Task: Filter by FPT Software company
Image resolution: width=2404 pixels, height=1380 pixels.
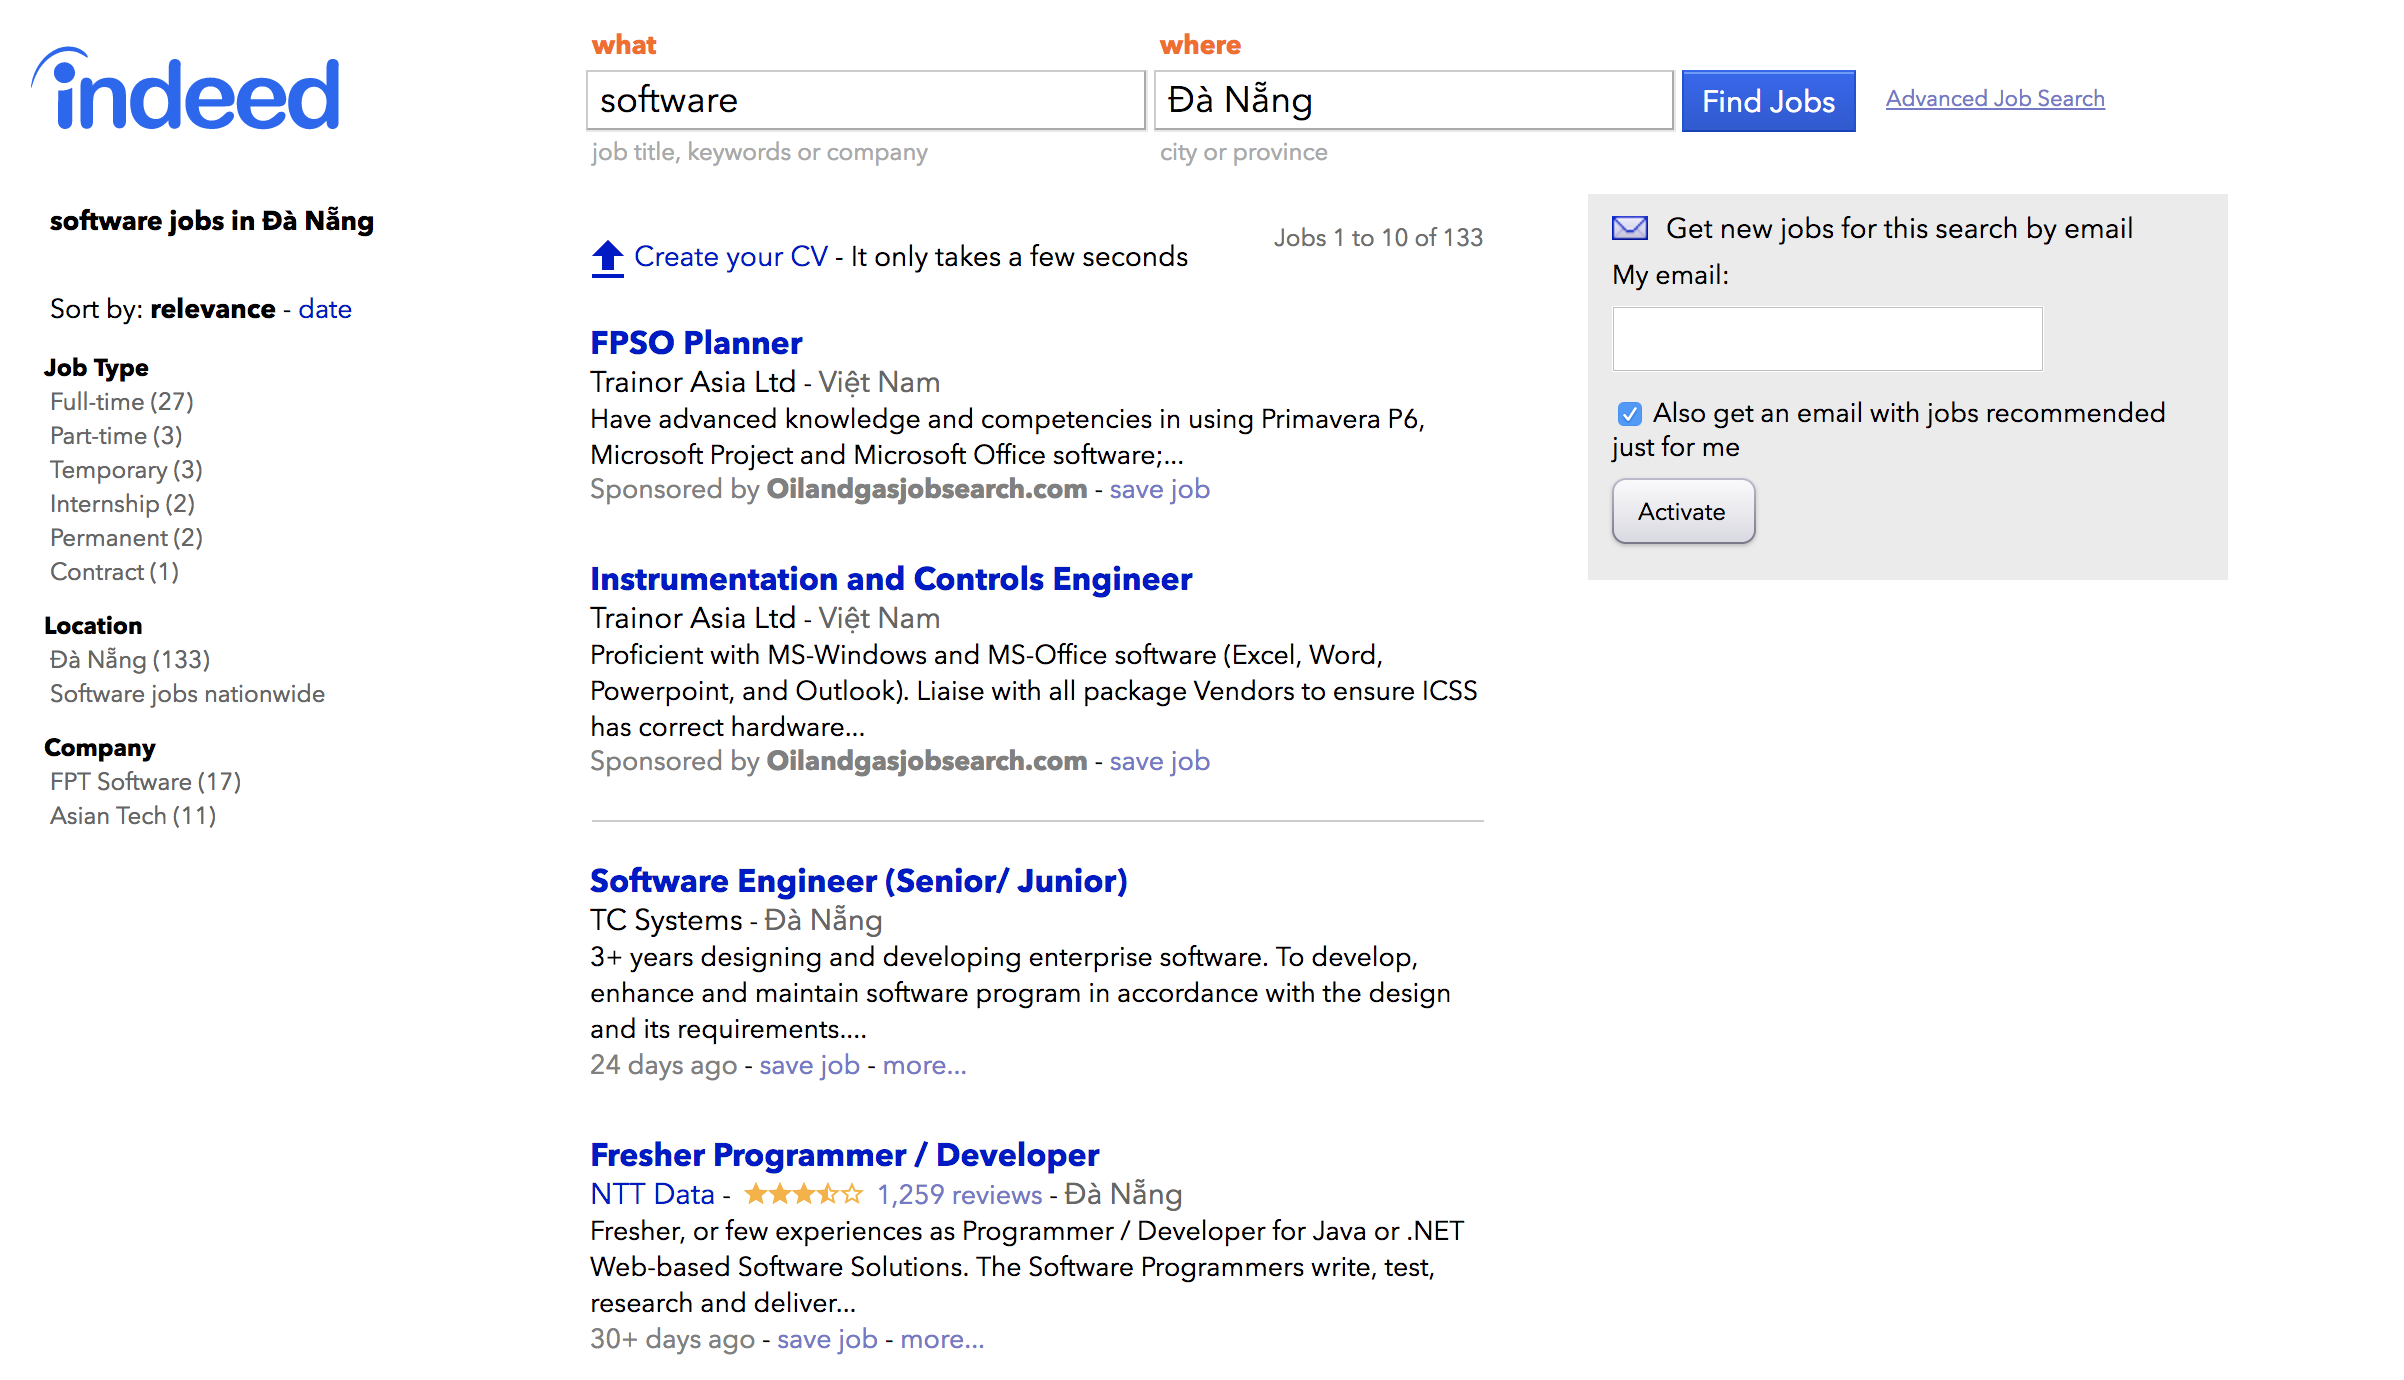Action: tap(145, 782)
